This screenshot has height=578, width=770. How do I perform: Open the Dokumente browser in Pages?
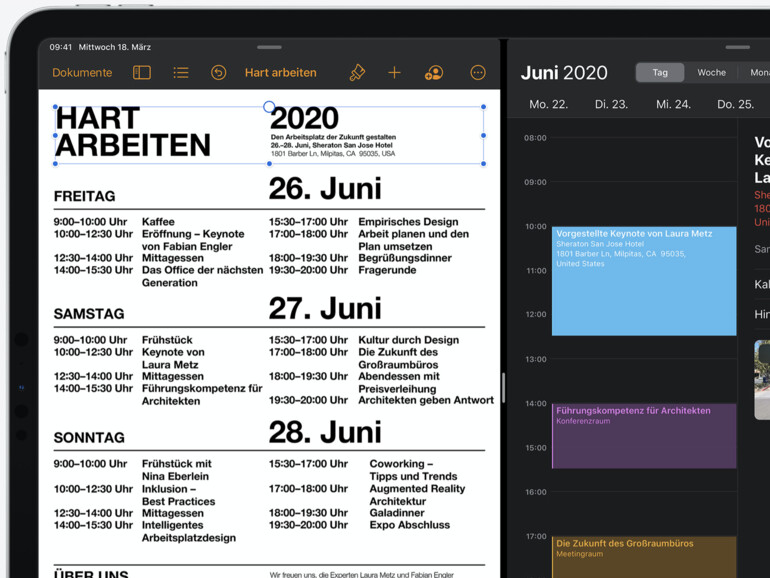click(82, 73)
